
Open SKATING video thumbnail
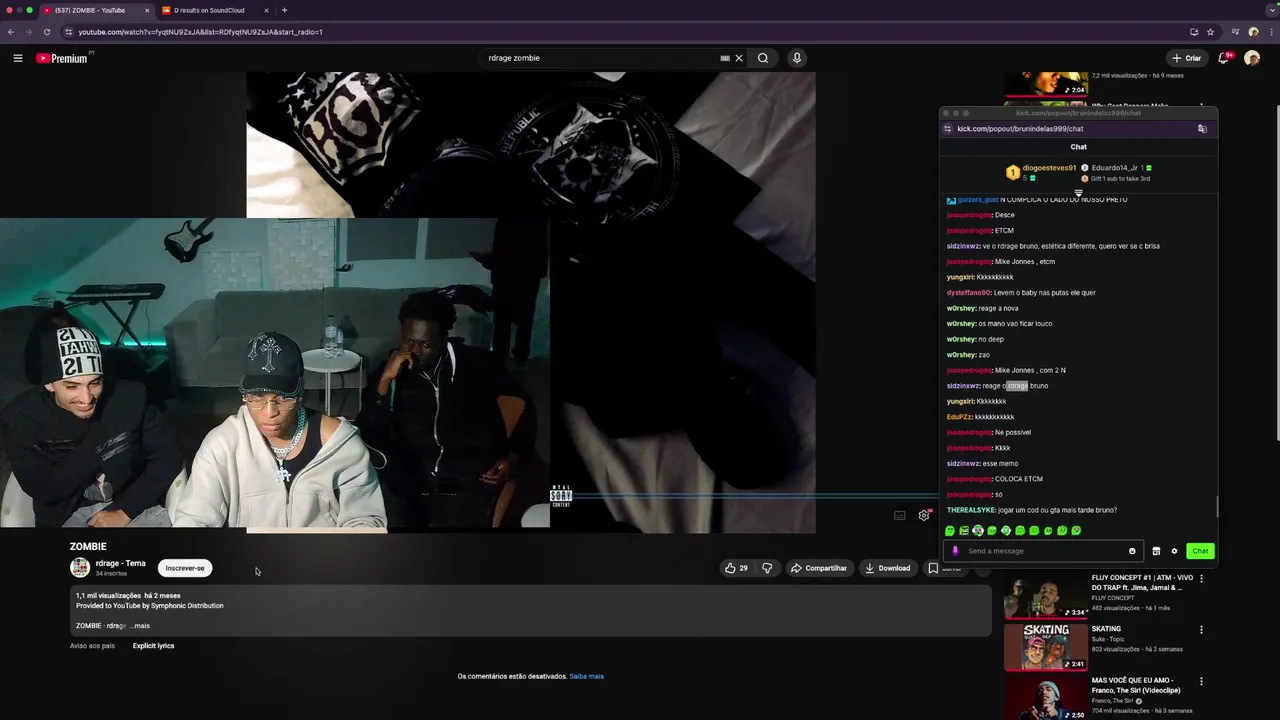click(1046, 647)
